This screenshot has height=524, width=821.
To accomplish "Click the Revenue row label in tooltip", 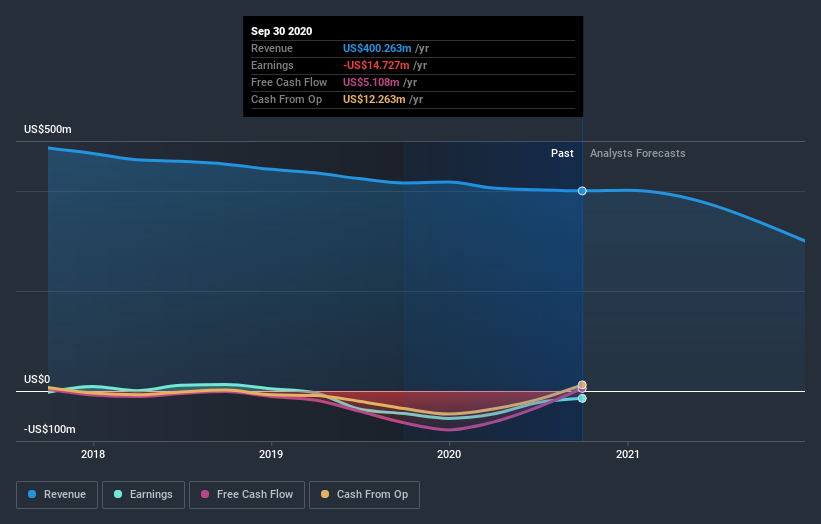I will [272, 48].
